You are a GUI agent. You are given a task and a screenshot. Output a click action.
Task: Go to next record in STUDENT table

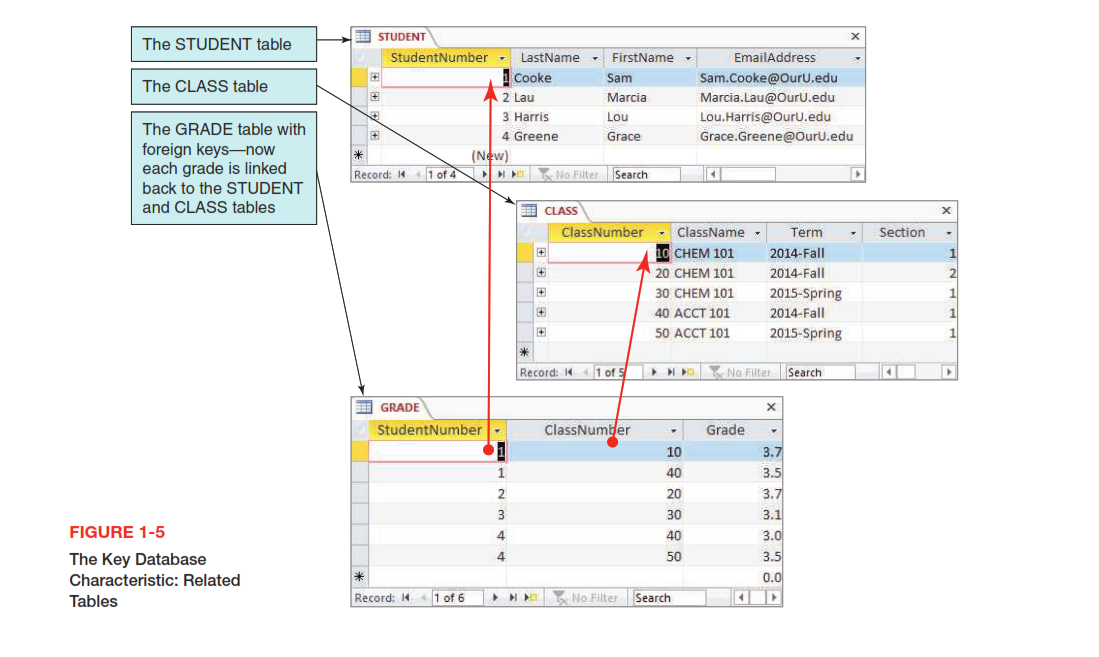pyautogui.click(x=484, y=175)
